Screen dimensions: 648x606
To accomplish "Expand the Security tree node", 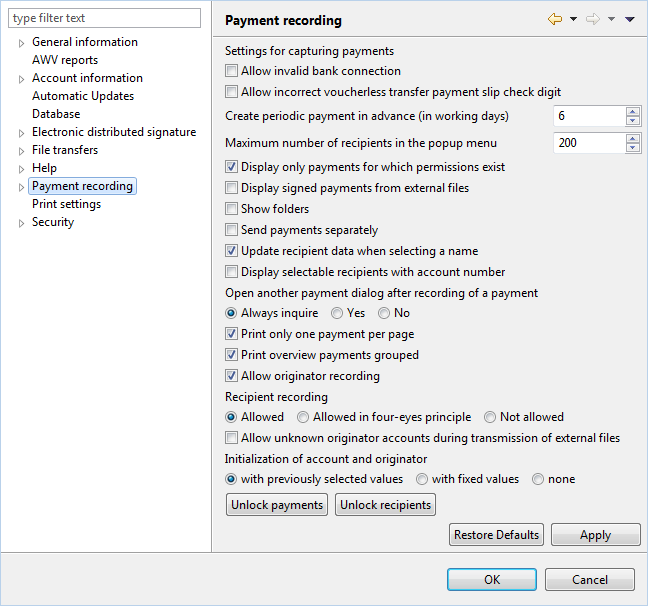I will (x=21, y=223).
